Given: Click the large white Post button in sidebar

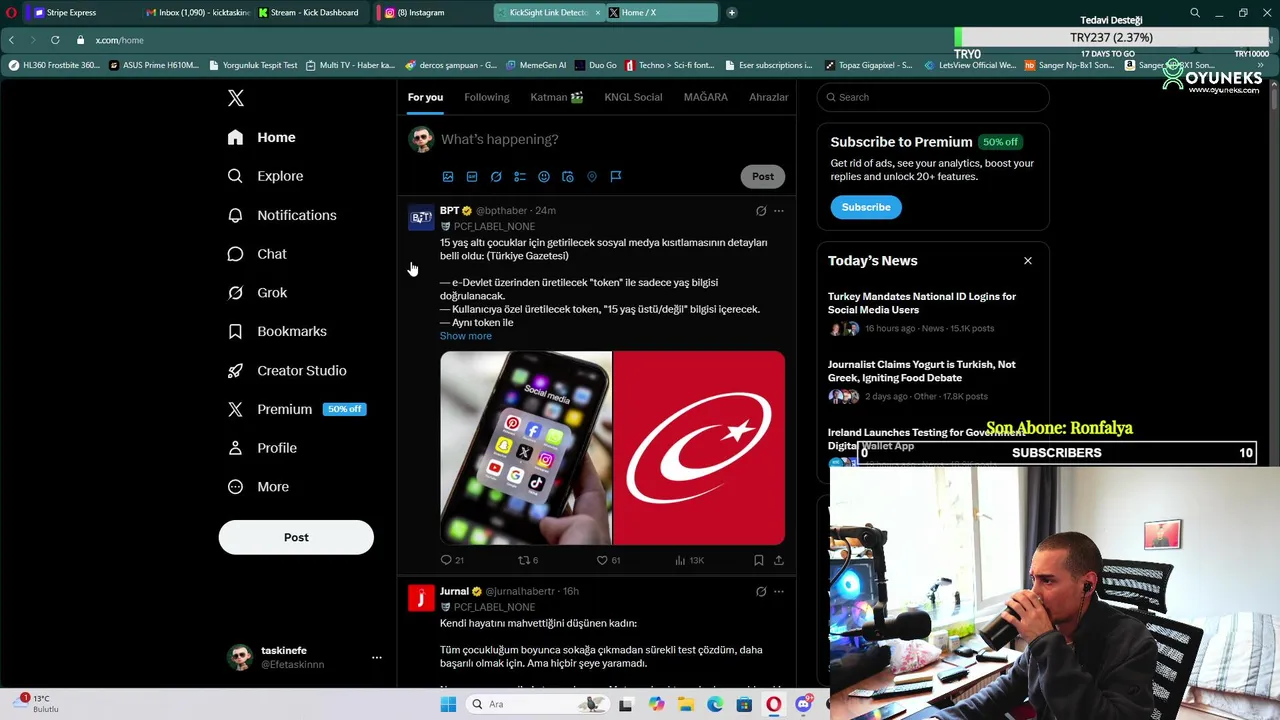Looking at the screenshot, I should pyautogui.click(x=296, y=537).
